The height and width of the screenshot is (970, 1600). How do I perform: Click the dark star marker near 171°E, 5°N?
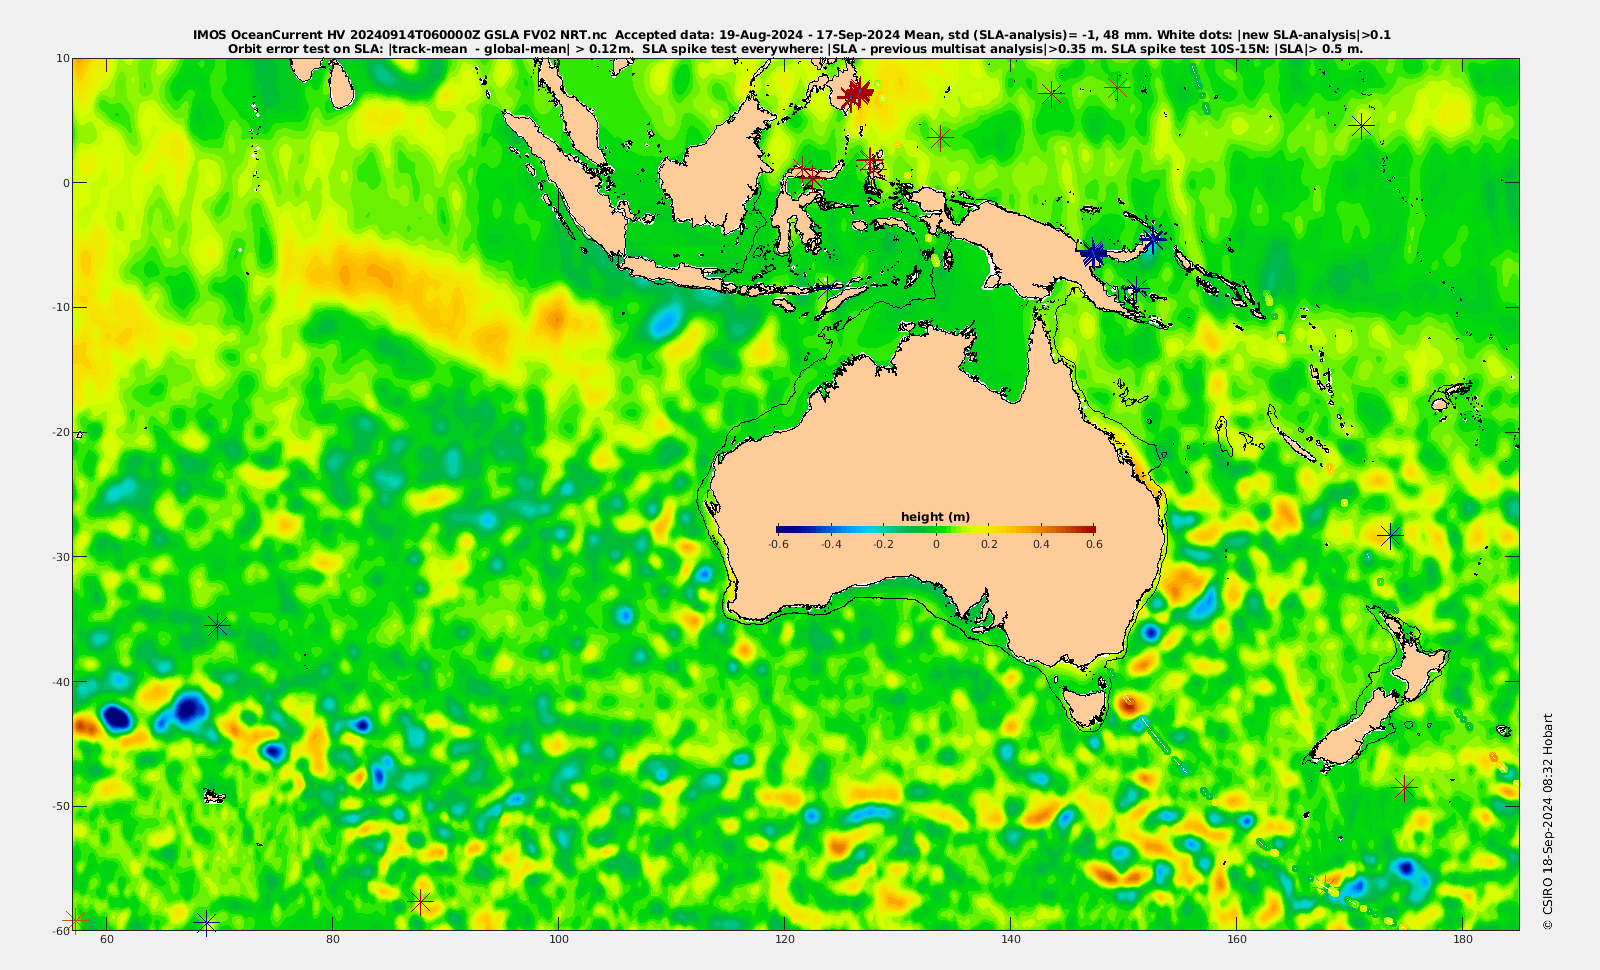[1362, 125]
